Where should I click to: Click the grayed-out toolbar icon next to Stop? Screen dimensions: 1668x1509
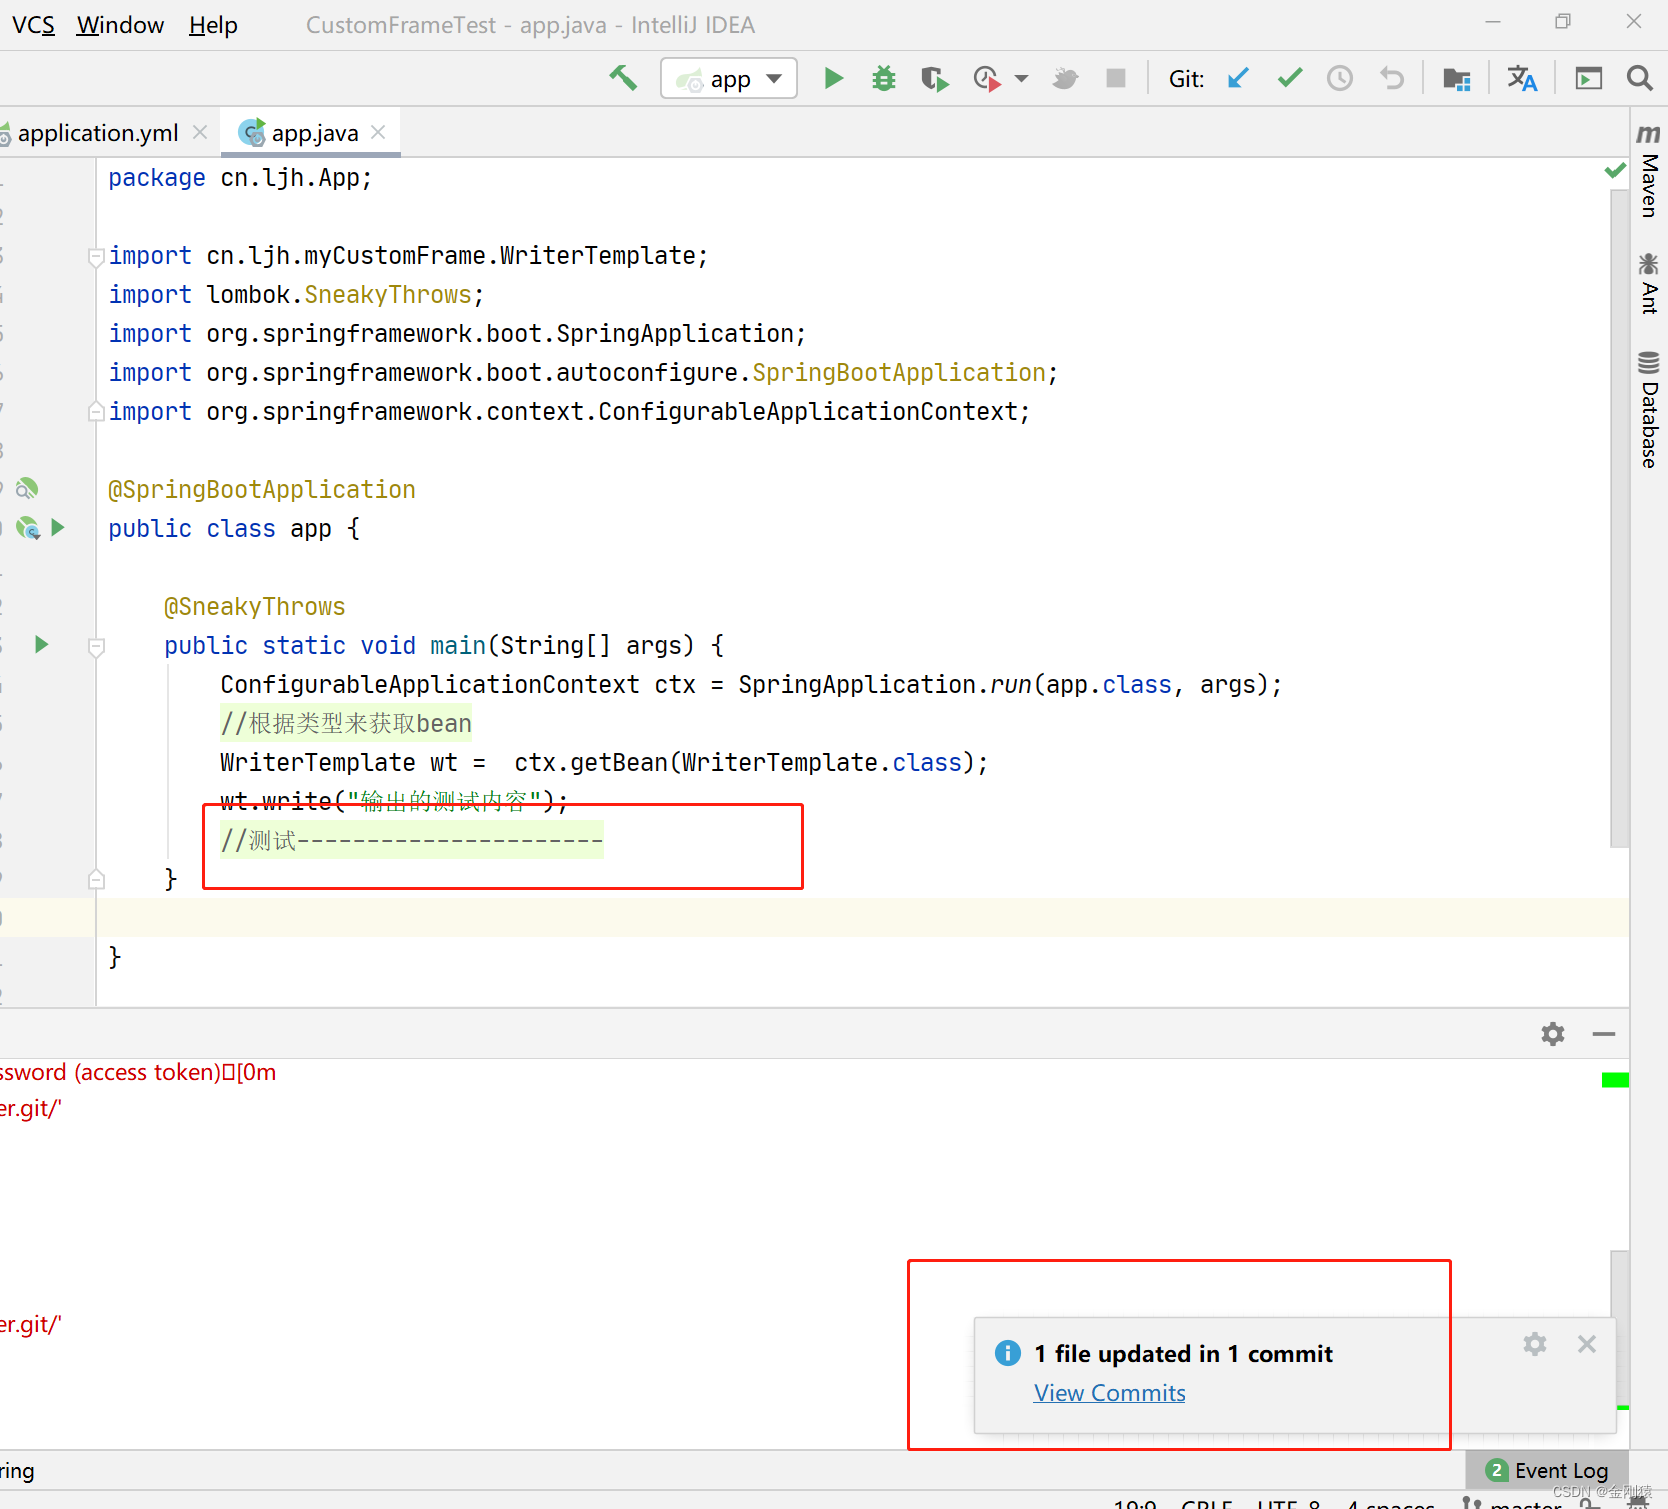(x=1065, y=78)
